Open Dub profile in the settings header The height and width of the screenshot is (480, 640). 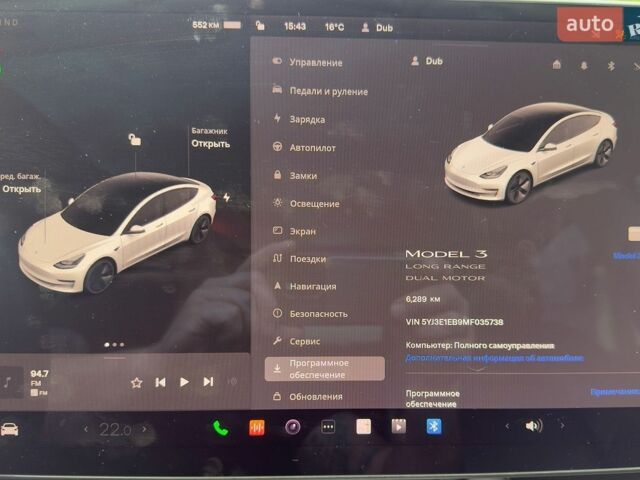click(x=427, y=61)
